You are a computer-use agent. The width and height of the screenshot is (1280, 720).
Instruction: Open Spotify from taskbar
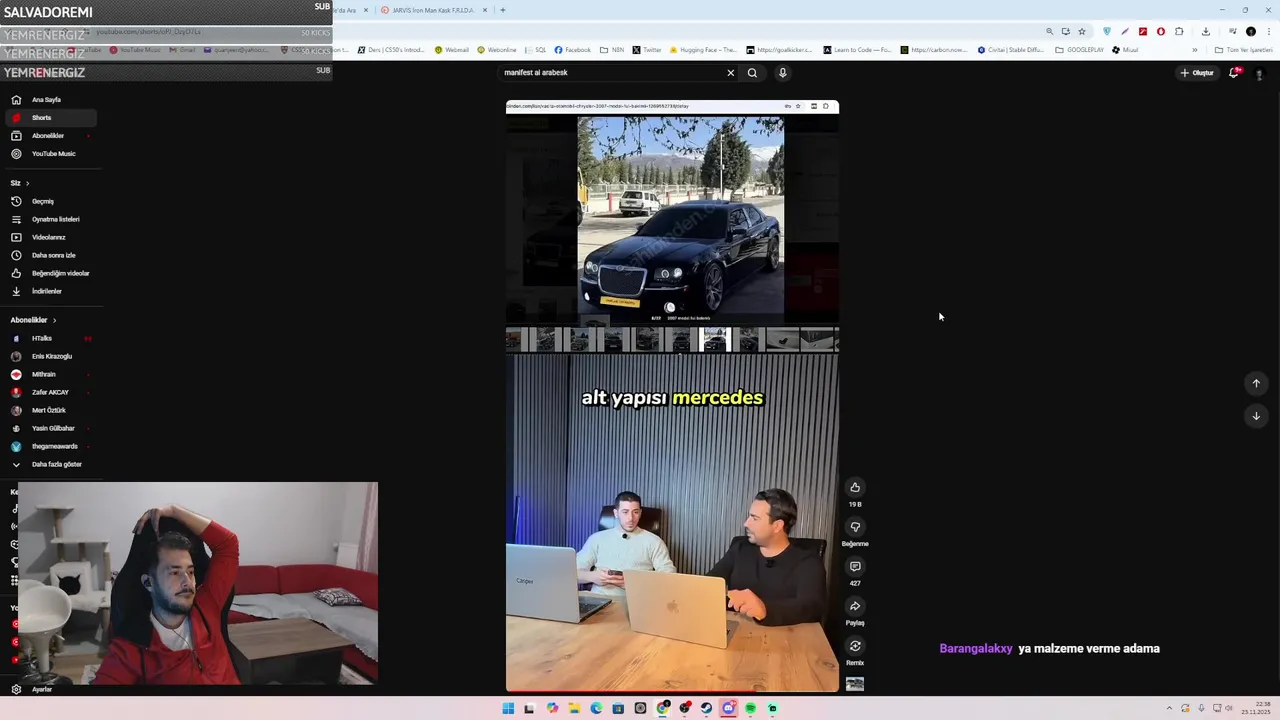click(750, 708)
